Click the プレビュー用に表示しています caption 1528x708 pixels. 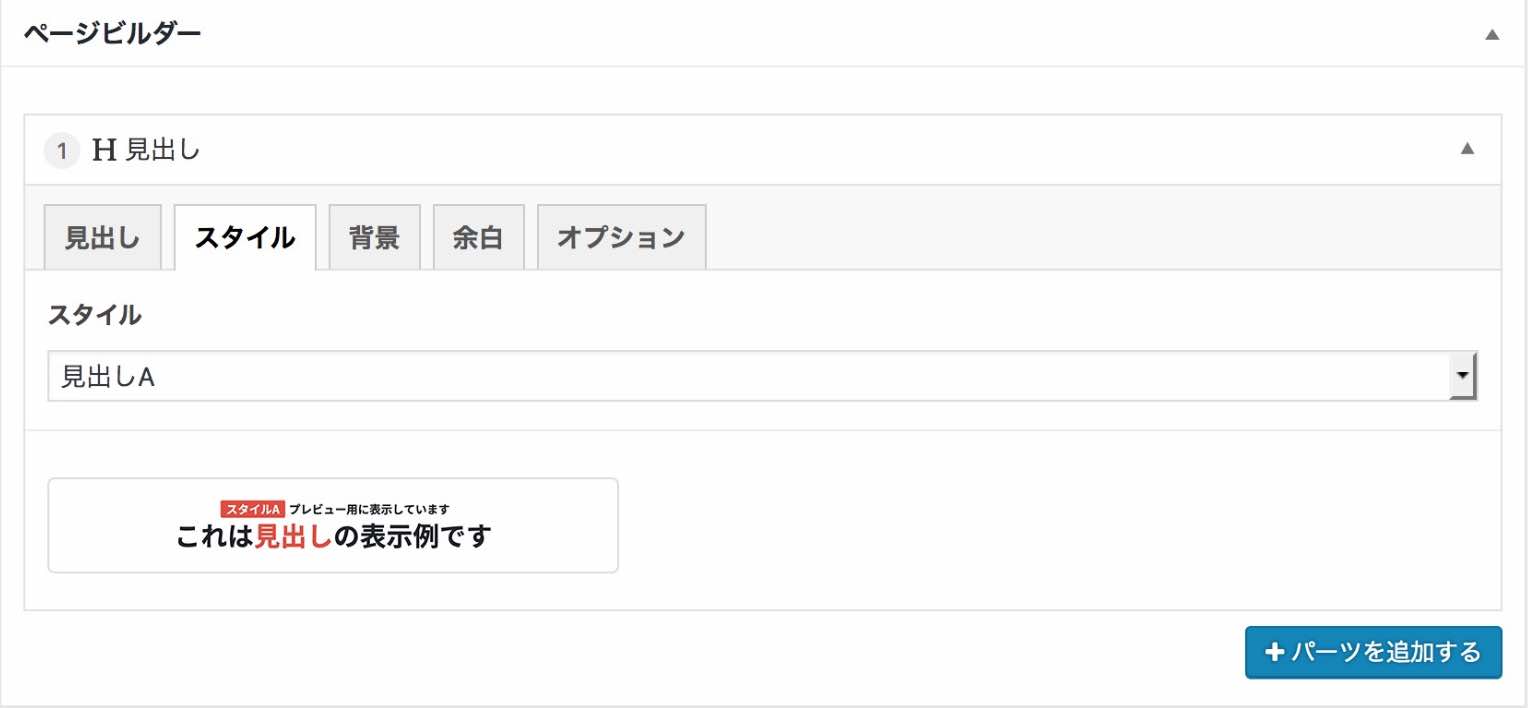point(369,509)
